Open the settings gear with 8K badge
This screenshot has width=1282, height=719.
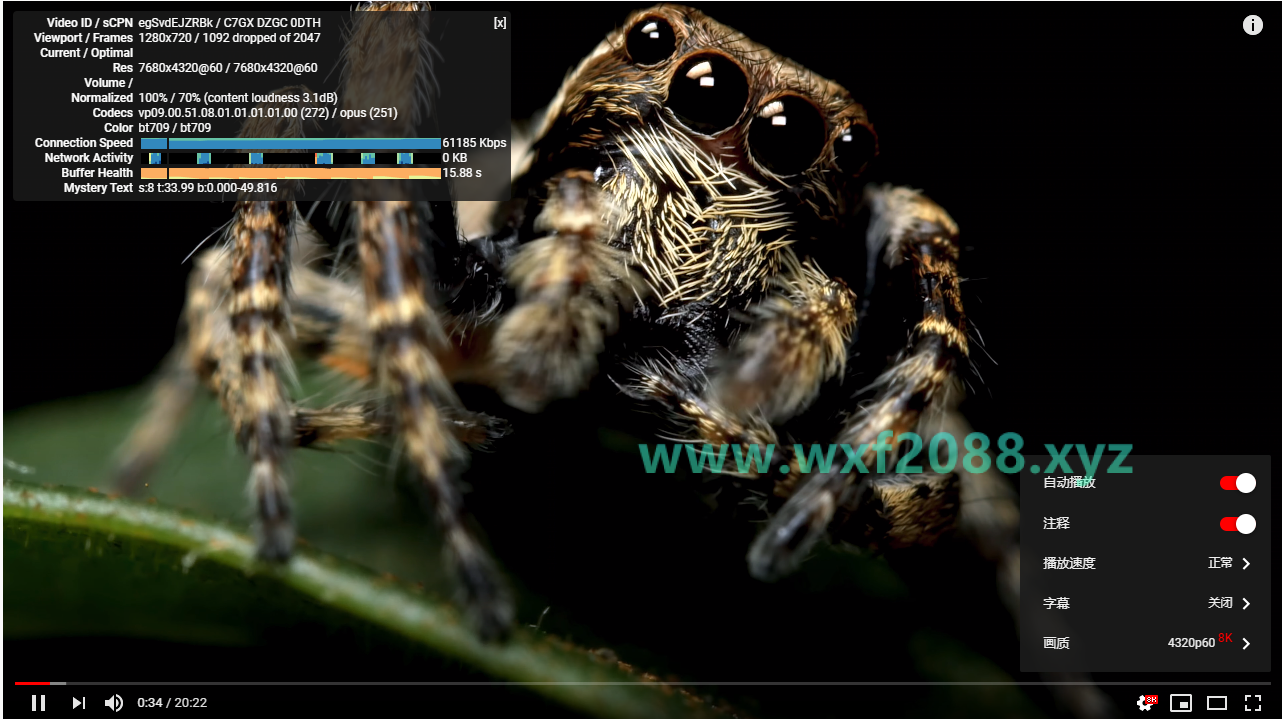(1146, 703)
